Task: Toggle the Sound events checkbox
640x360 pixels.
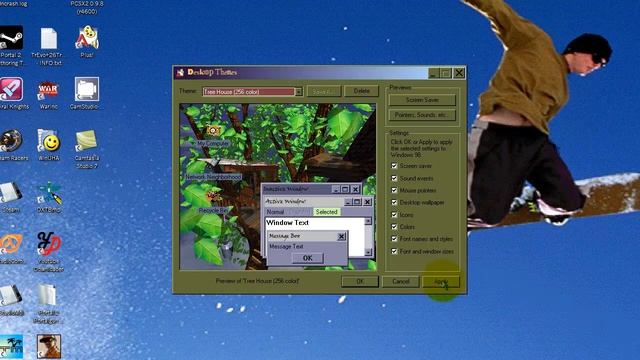Action: tap(394, 178)
